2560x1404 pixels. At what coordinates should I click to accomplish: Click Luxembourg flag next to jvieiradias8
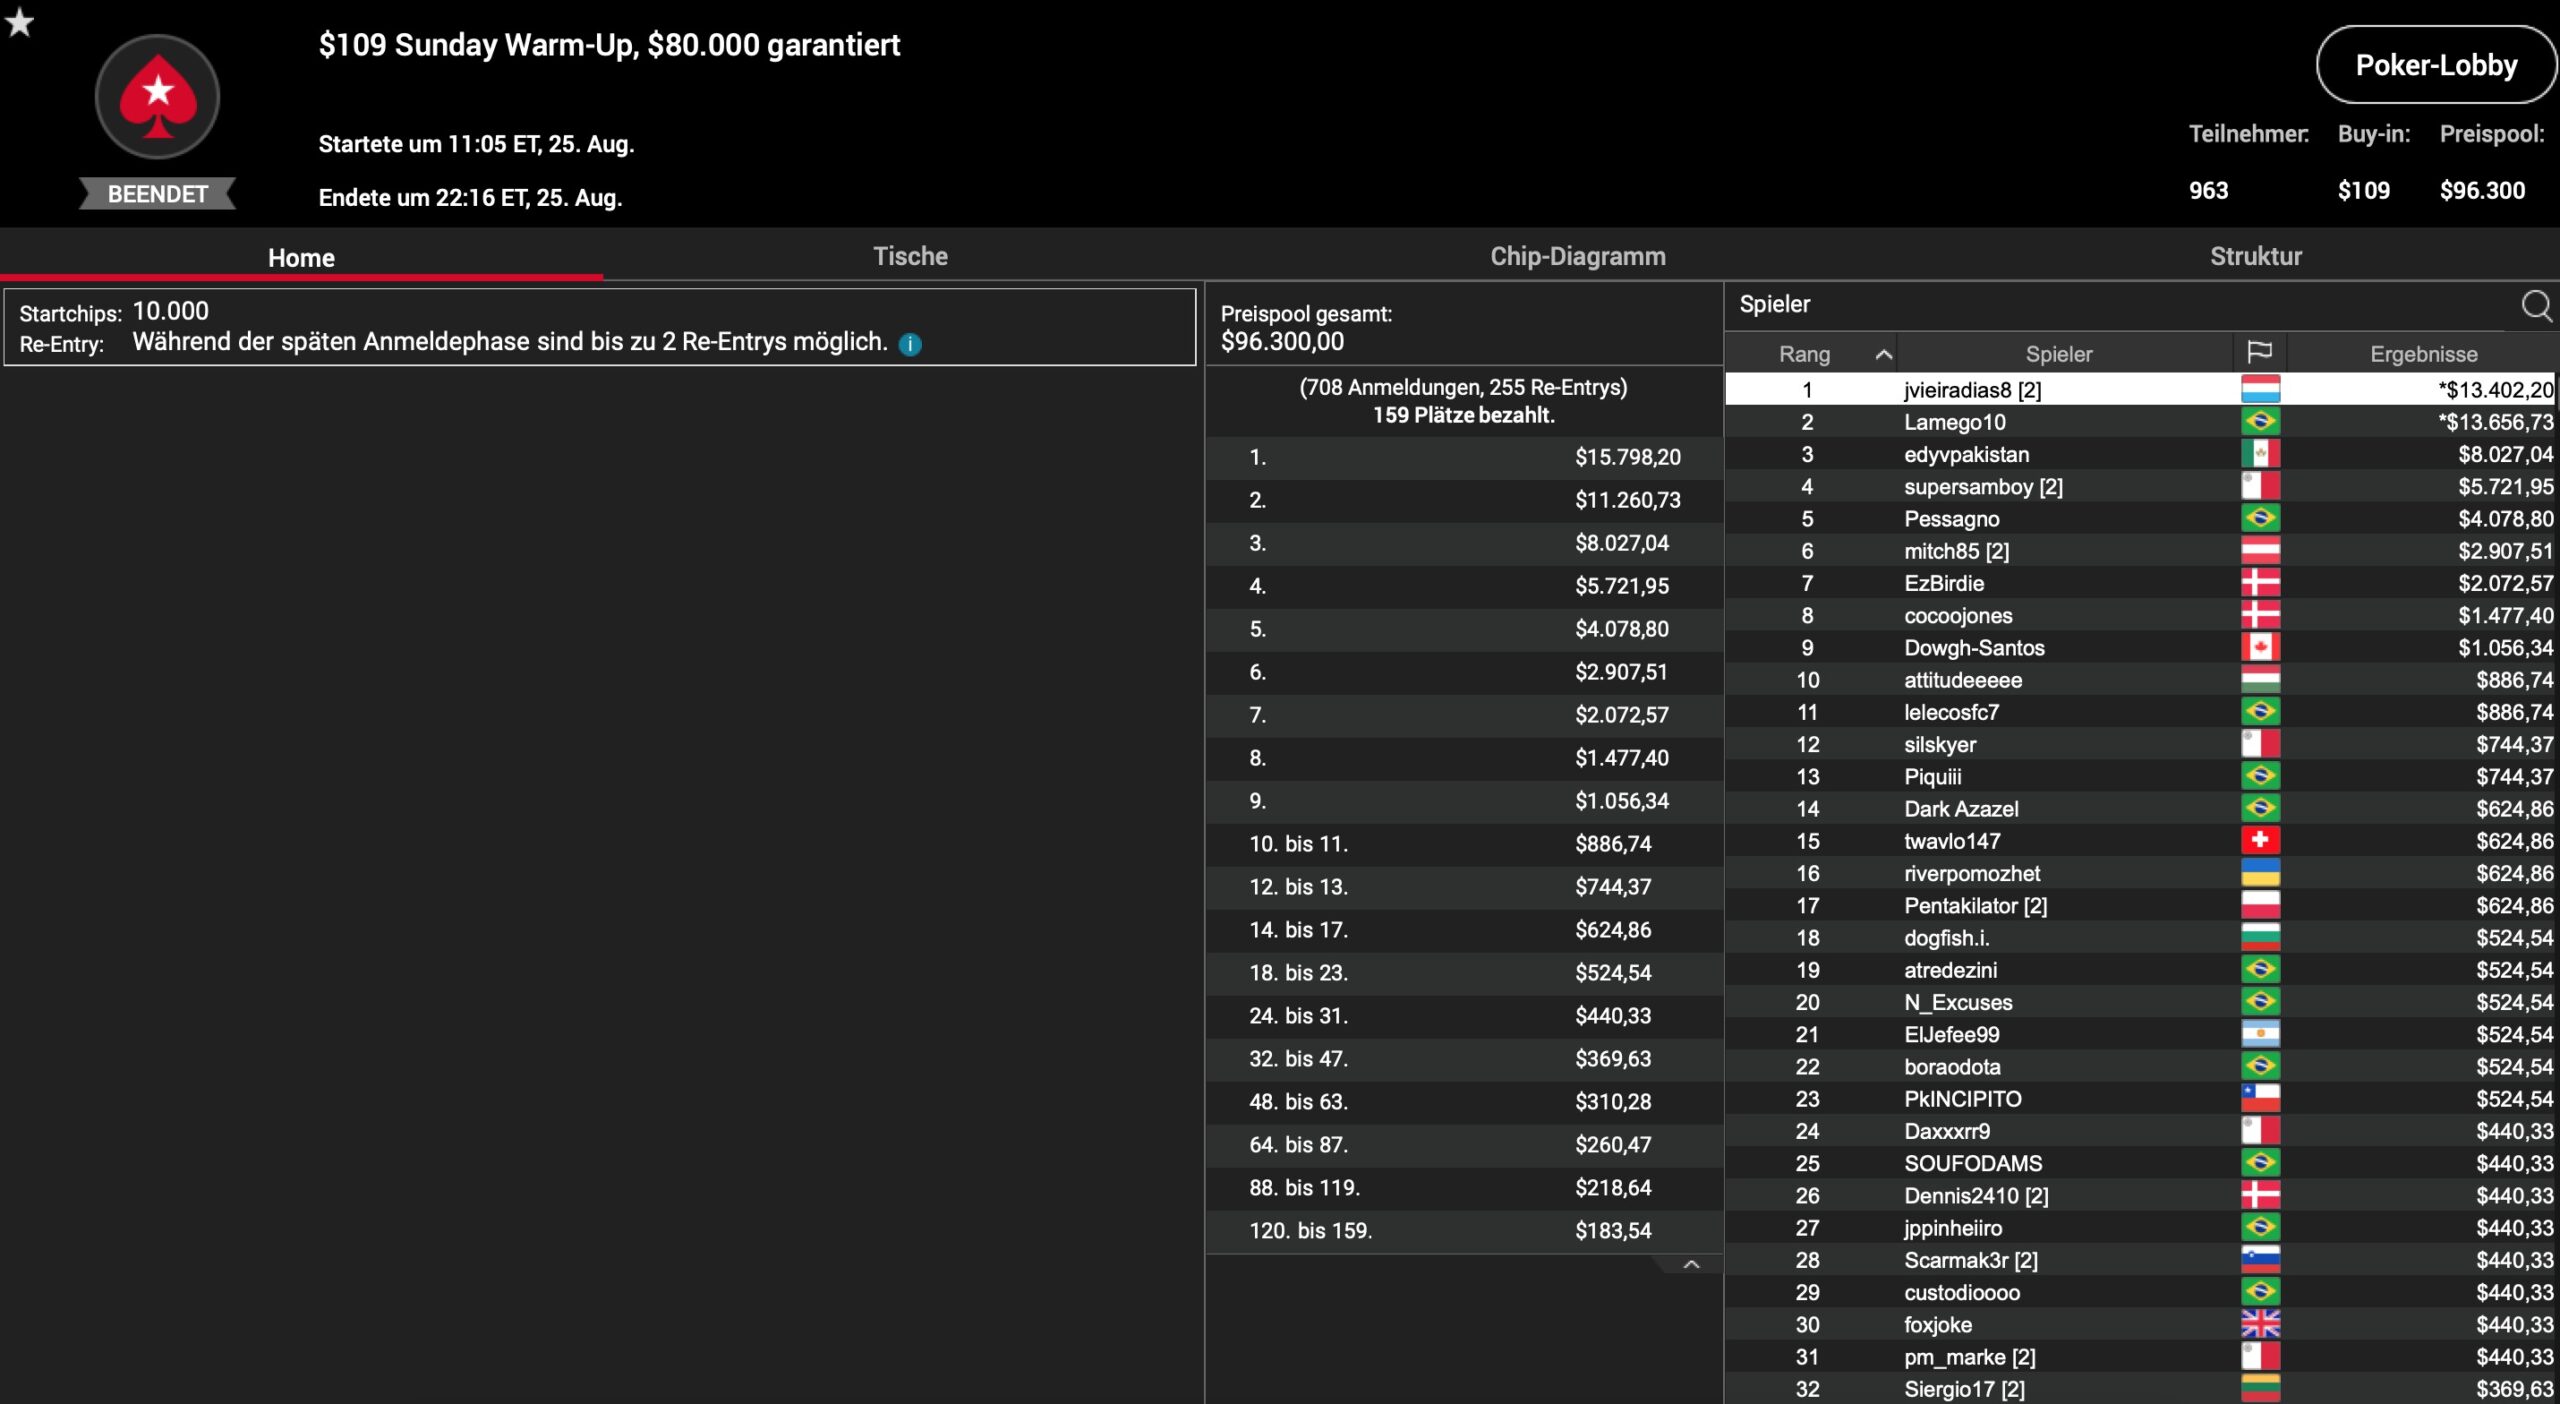click(x=2259, y=389)
